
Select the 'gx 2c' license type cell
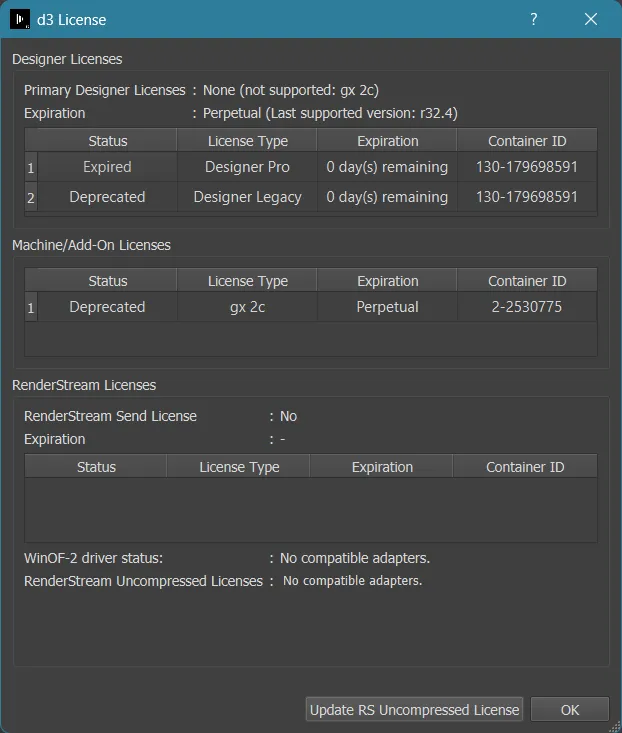tap(247, 307)
